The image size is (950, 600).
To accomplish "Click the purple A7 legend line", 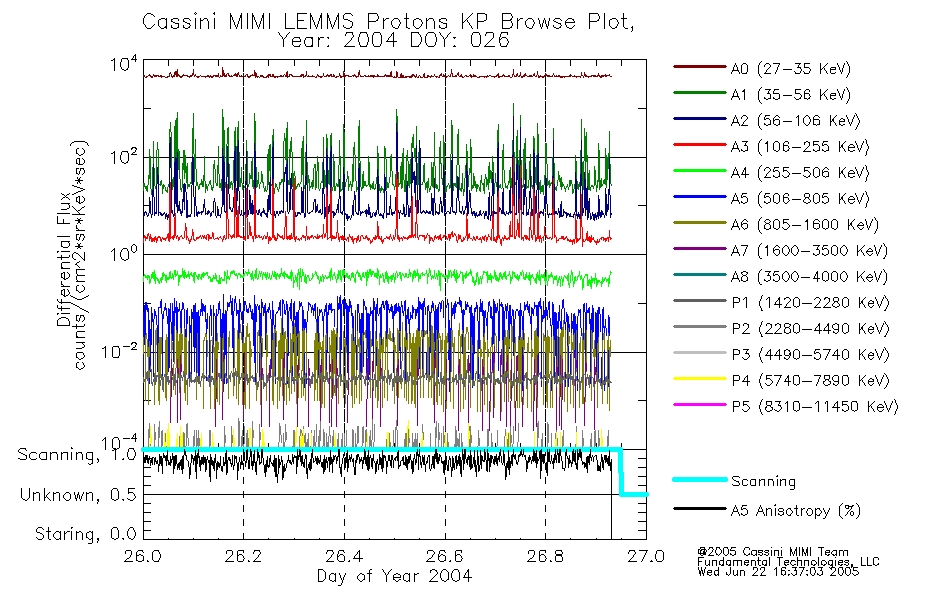I will (699, 248).
